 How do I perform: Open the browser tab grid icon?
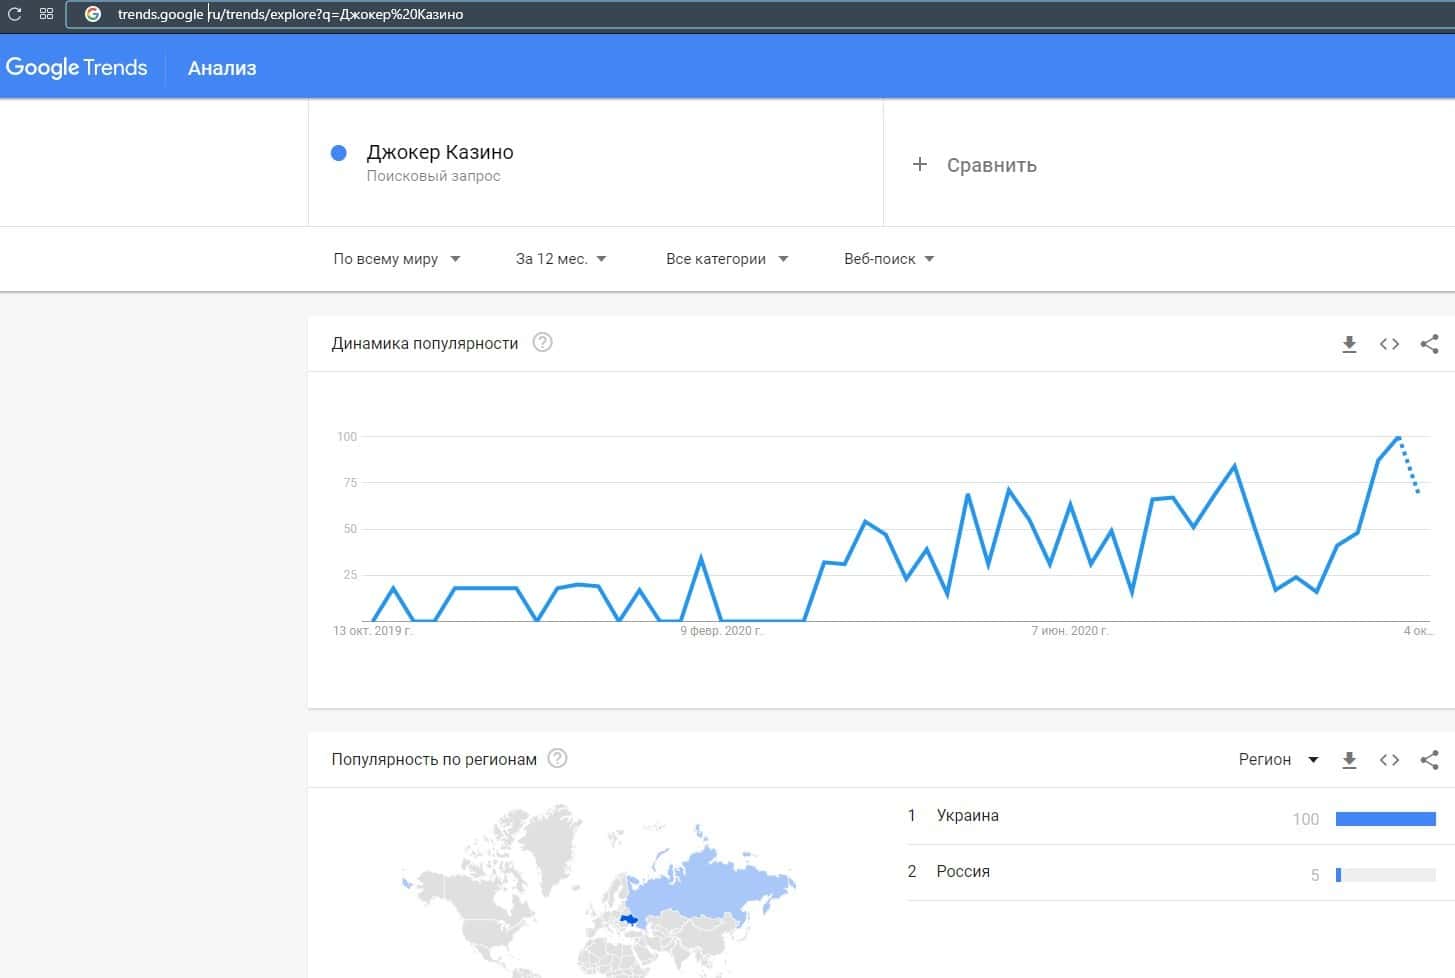click(46, 14)
